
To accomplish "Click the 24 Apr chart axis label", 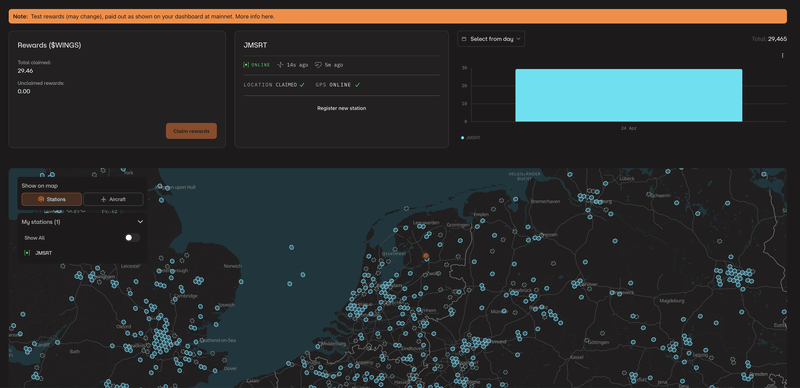I will (x=629, y=128).
